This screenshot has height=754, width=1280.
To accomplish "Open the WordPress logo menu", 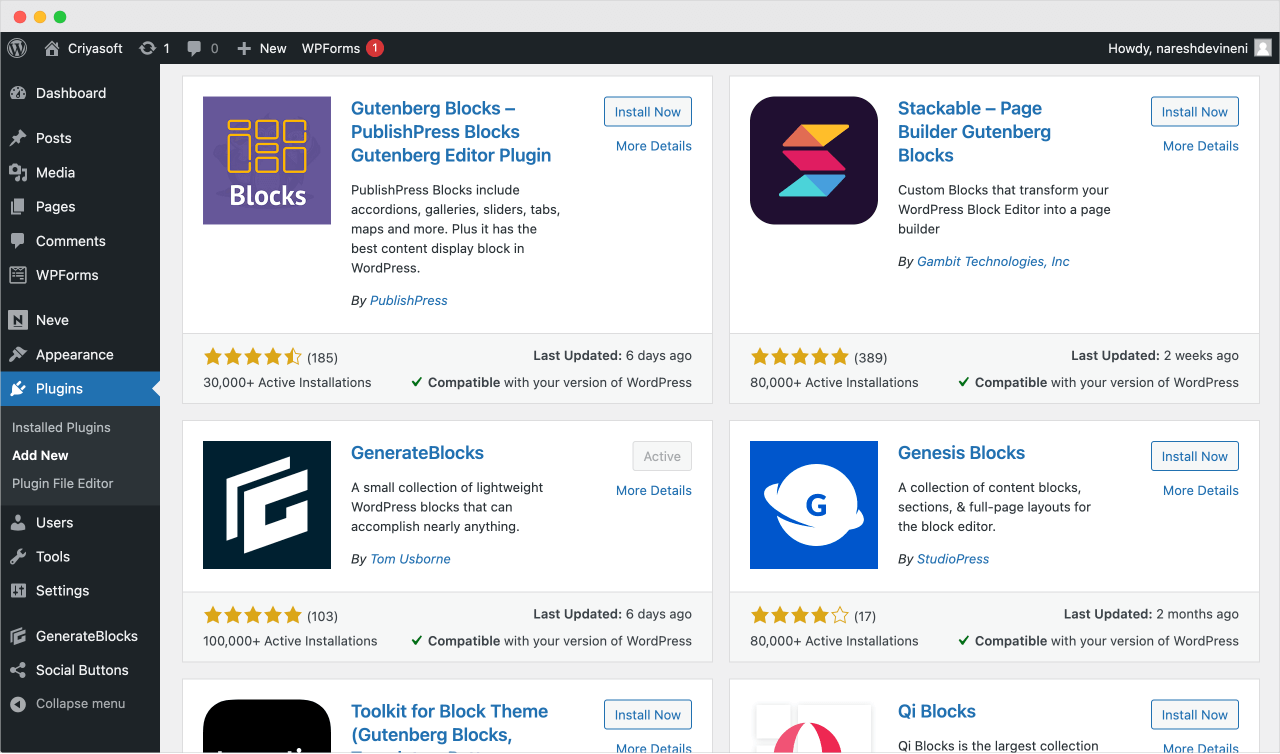I will pos(16,48).
